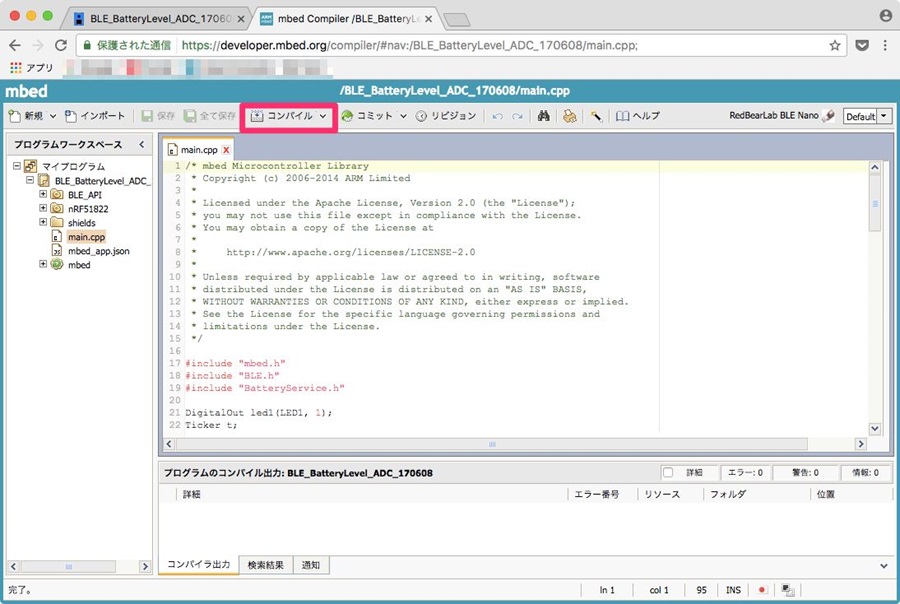This screenshot has height=604, width=900.
Task: Click the browser reload icon
Action: pyautogui.click(x=61, y=45)
